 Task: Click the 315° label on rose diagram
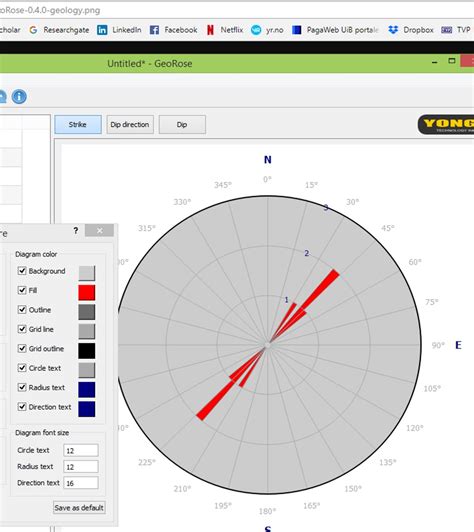tap(147, 228)
